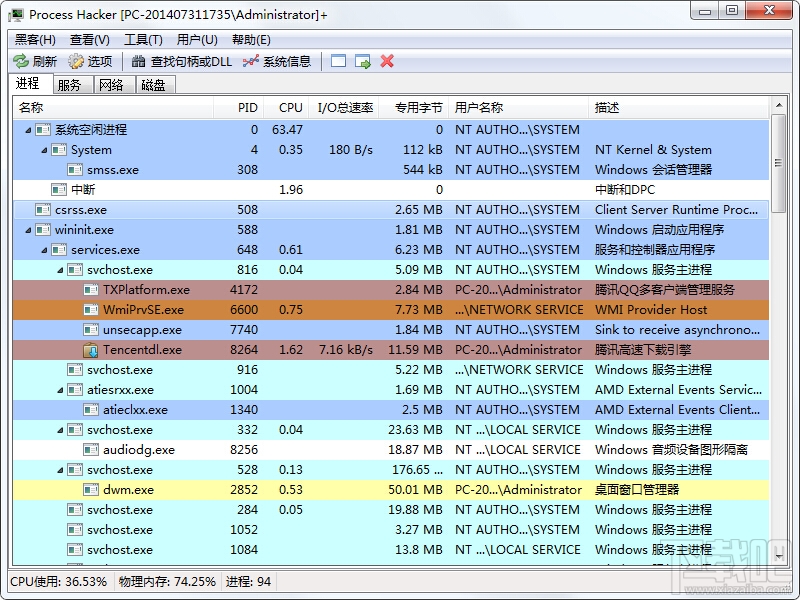
Task: Click the Refresh (刷新) toolbar button
Action: tap(35, 62)
